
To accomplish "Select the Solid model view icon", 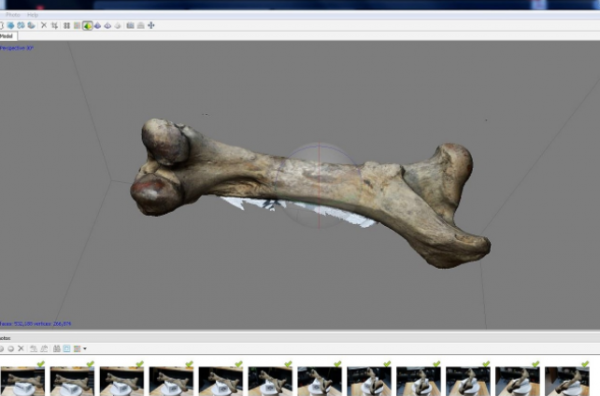I will pos(108,26).
